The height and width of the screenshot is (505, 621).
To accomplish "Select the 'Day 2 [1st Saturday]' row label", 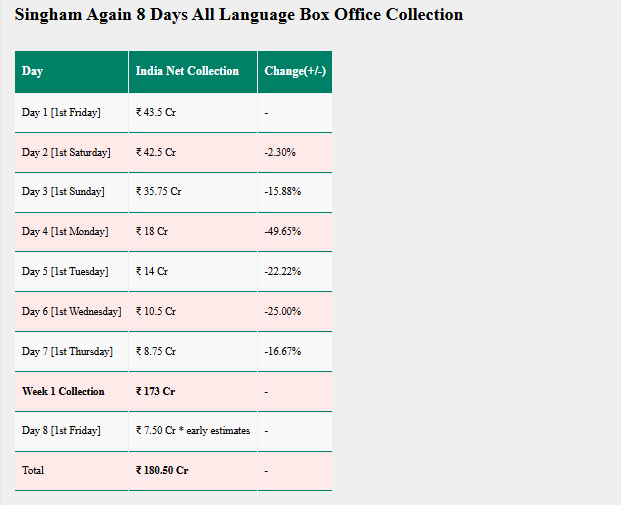I will (x=66, y=152).
